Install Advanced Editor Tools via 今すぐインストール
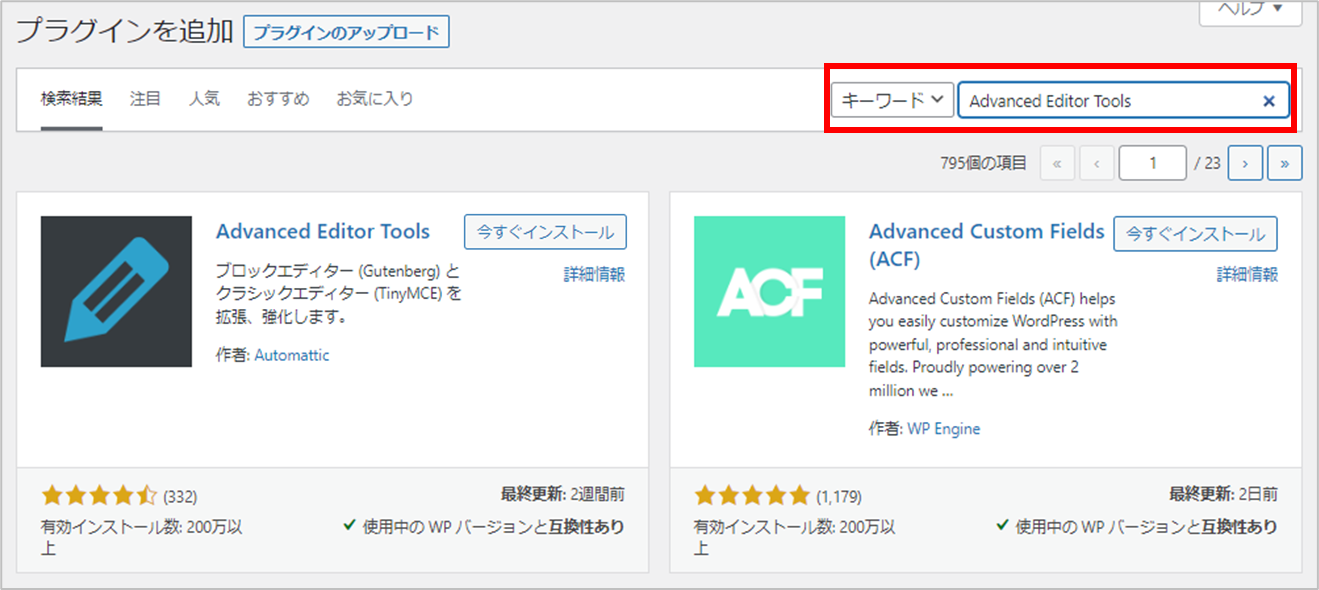The height and width of the screenshot is (590, 1319). 545,231
